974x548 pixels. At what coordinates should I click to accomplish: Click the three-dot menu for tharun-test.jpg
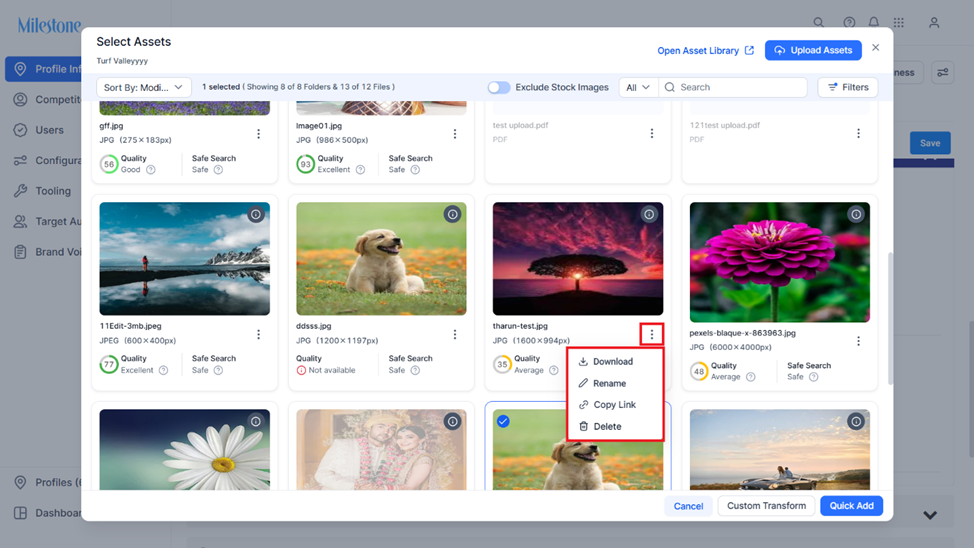652,334
